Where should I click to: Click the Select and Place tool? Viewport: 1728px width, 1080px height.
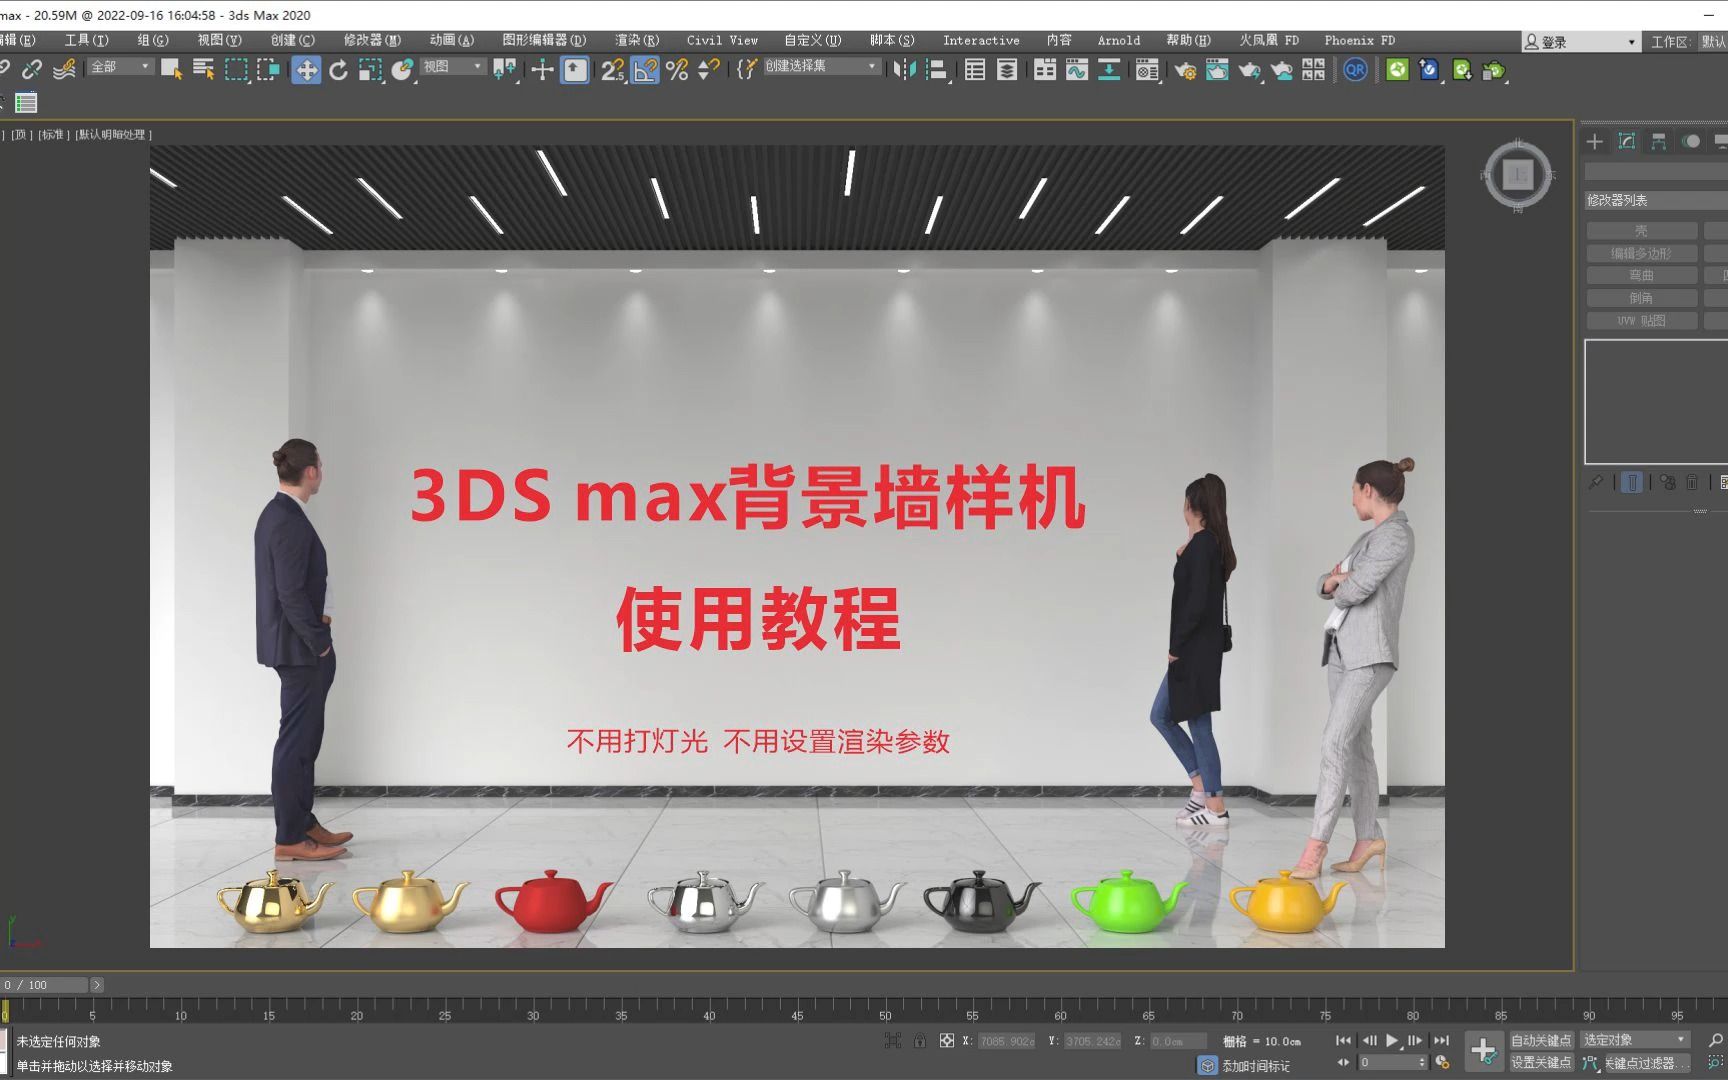pos(403,69)
